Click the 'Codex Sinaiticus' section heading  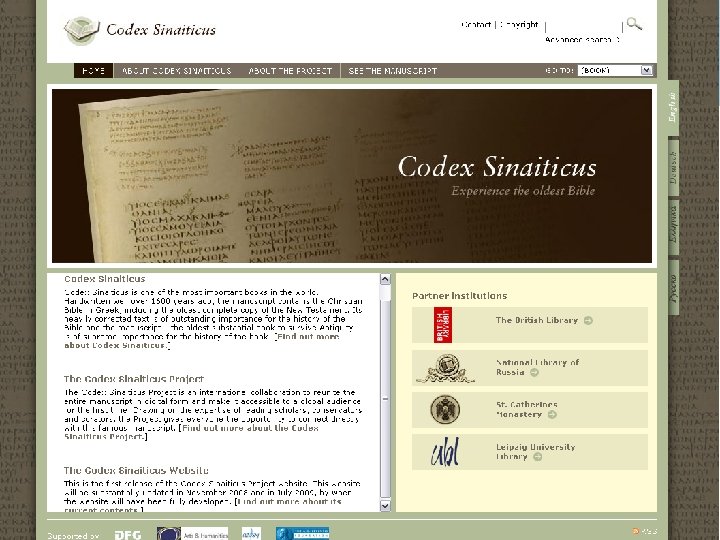point(105,279)
